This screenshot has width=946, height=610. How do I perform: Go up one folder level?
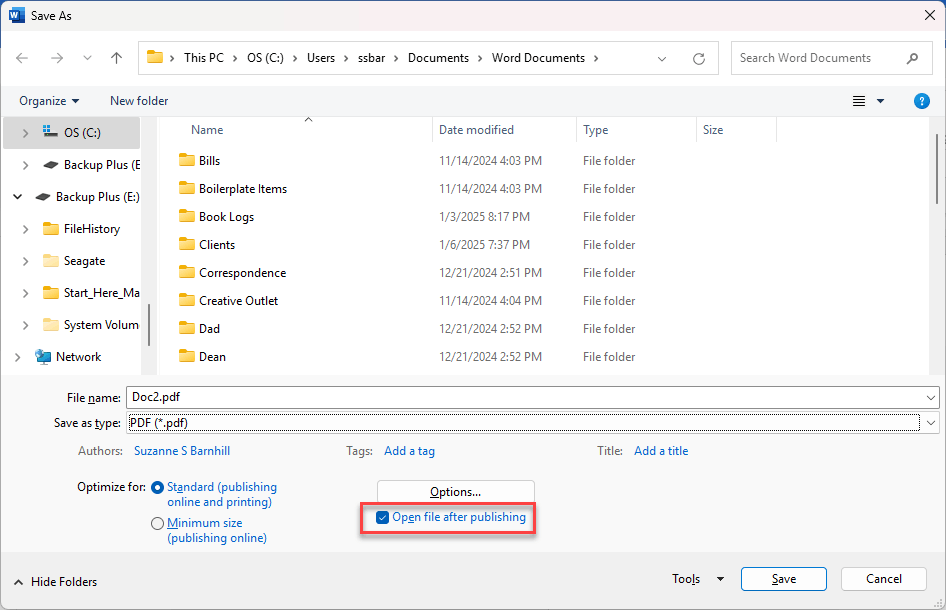click(116, 58)
